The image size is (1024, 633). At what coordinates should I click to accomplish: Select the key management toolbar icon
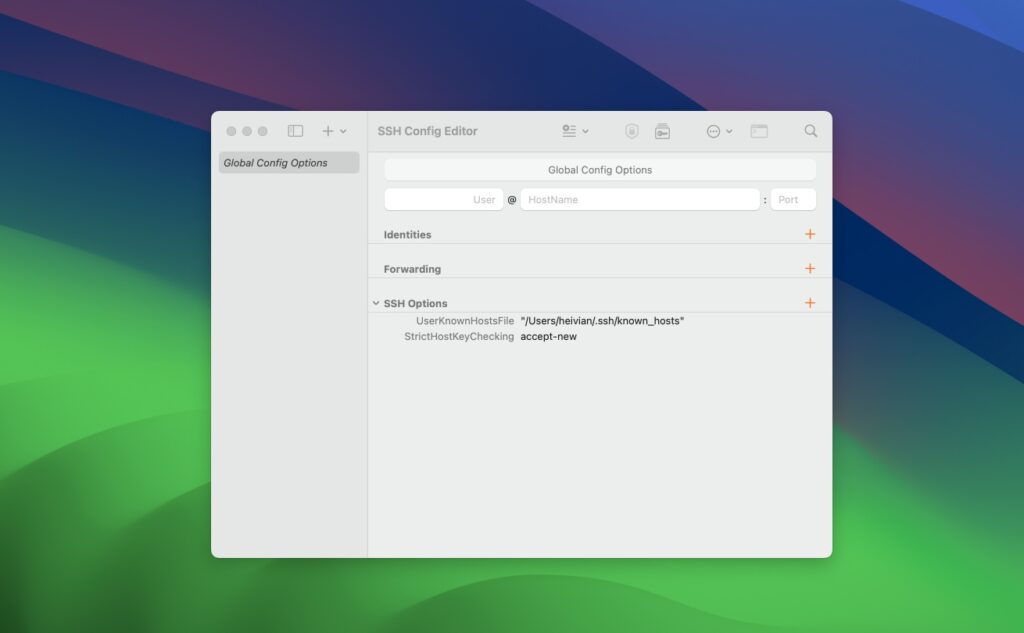point(663,131)
